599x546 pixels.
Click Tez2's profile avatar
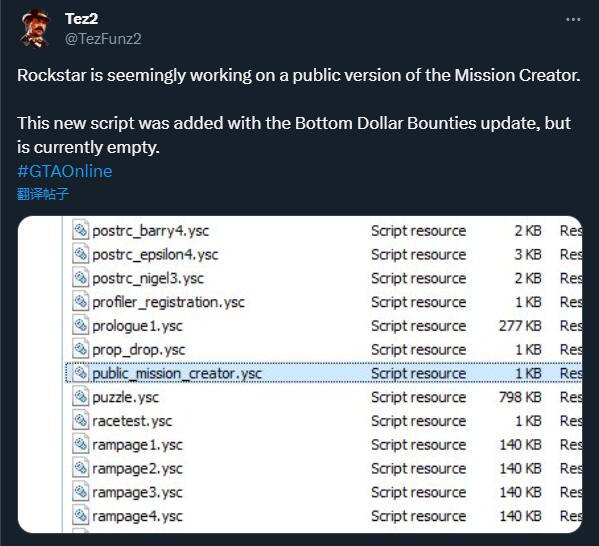tap(35, 29)
